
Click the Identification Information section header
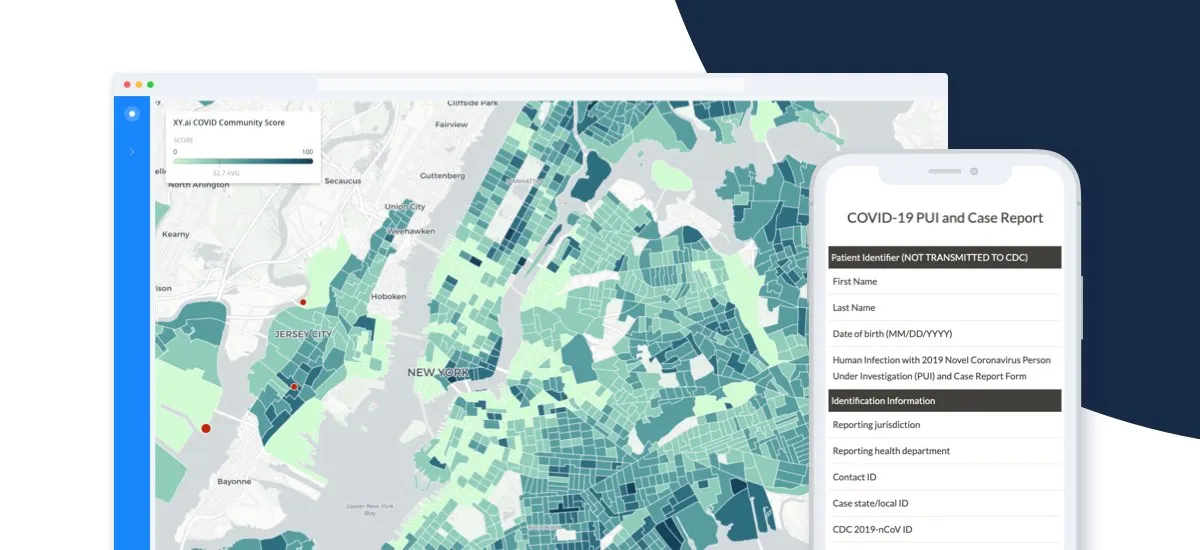coord(944,401)
